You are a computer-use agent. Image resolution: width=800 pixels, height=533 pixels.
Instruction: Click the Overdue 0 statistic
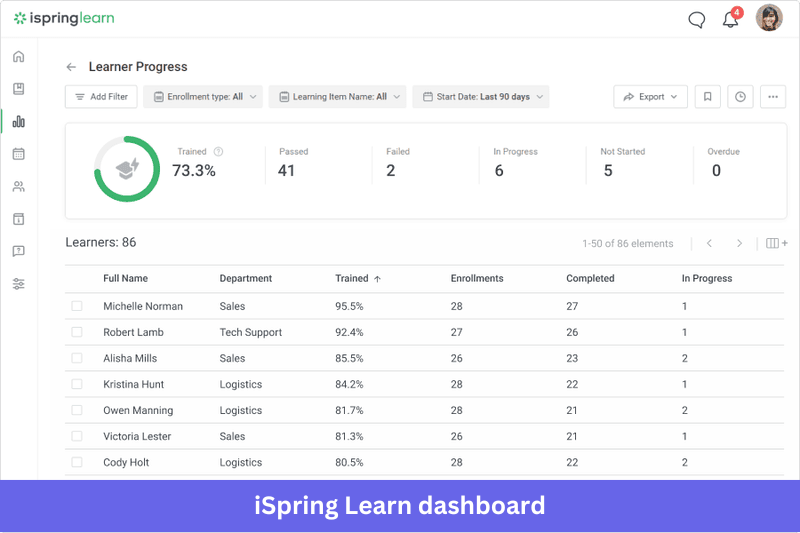pos(723,163)
